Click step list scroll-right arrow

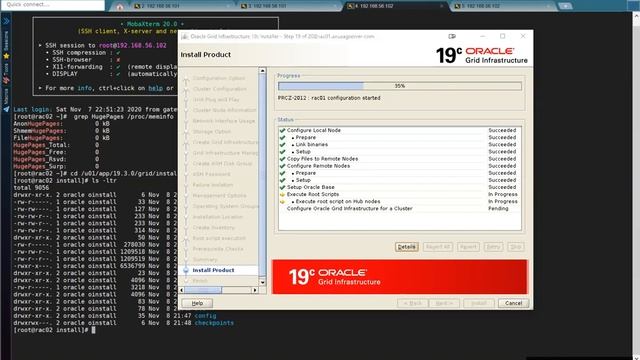pos(255,290)
